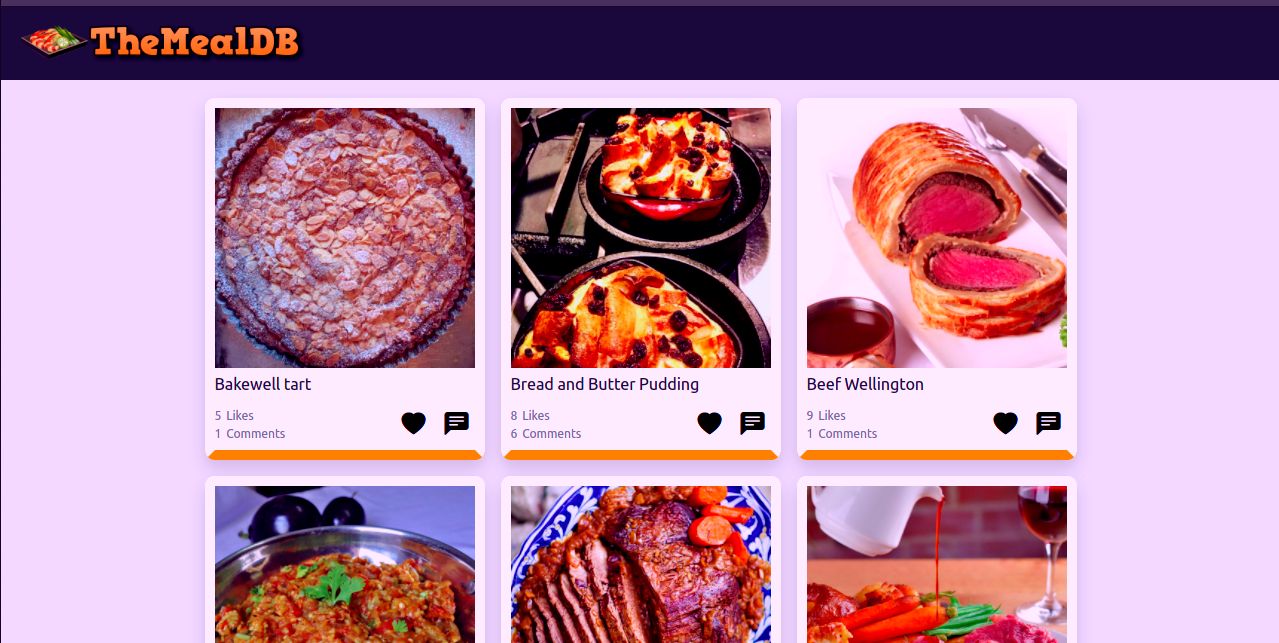Click 6 Comments count on pudding card
This screenshot has height=643, width=1279.
tap(546, 433)
